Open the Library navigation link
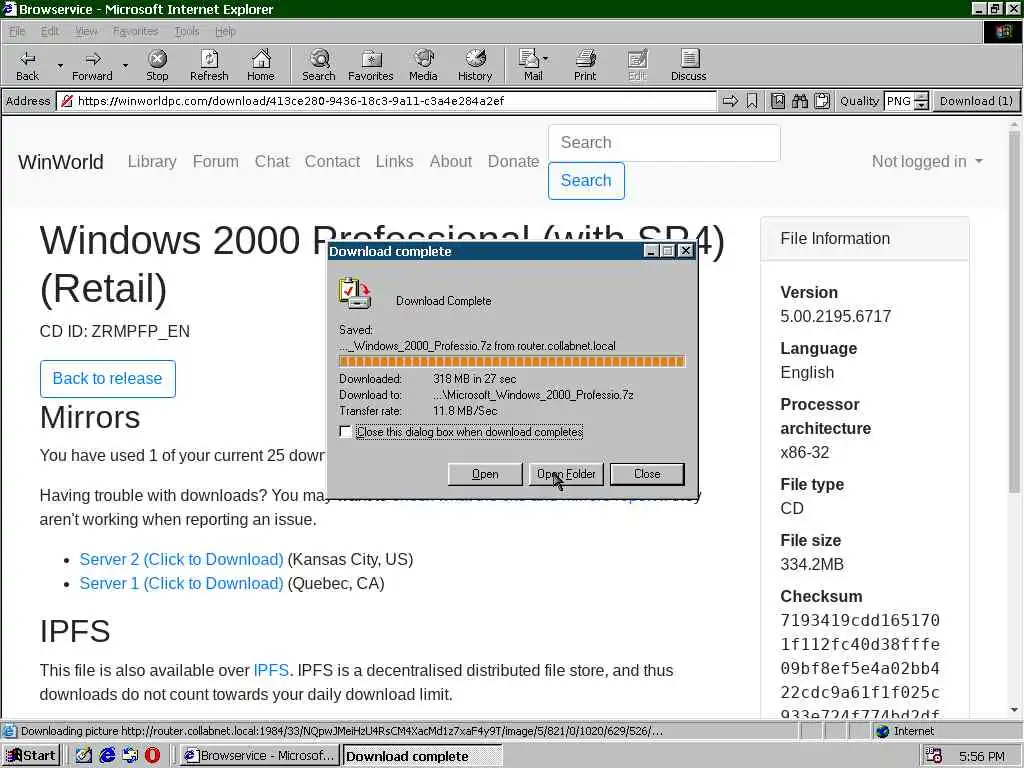The width and height of the screenshot is (1024, 768). tap(152, 161)
